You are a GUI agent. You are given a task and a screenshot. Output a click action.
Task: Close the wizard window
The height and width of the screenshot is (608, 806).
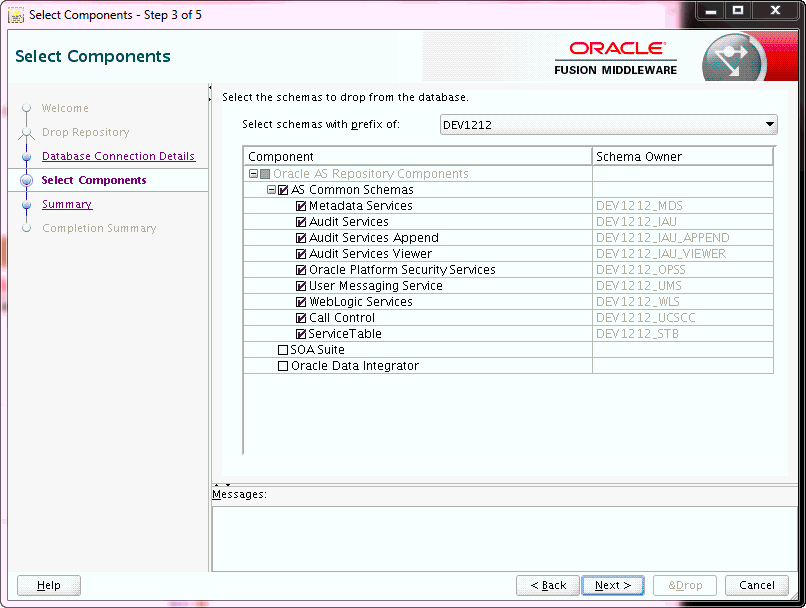coord(776,11)
